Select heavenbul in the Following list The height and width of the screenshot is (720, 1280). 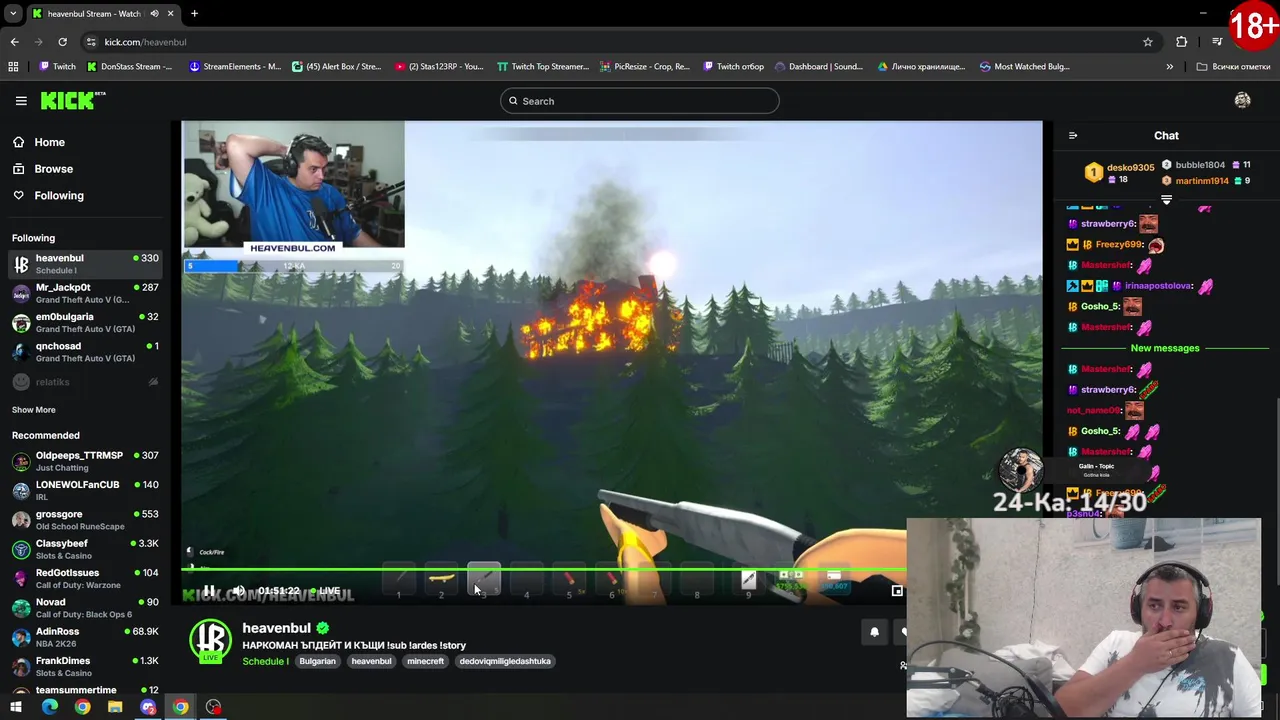click(x=84, y=264)
